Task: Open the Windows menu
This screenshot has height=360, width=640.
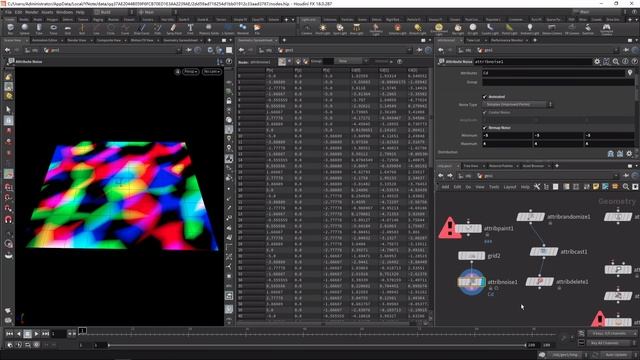Action: point(64,12)
